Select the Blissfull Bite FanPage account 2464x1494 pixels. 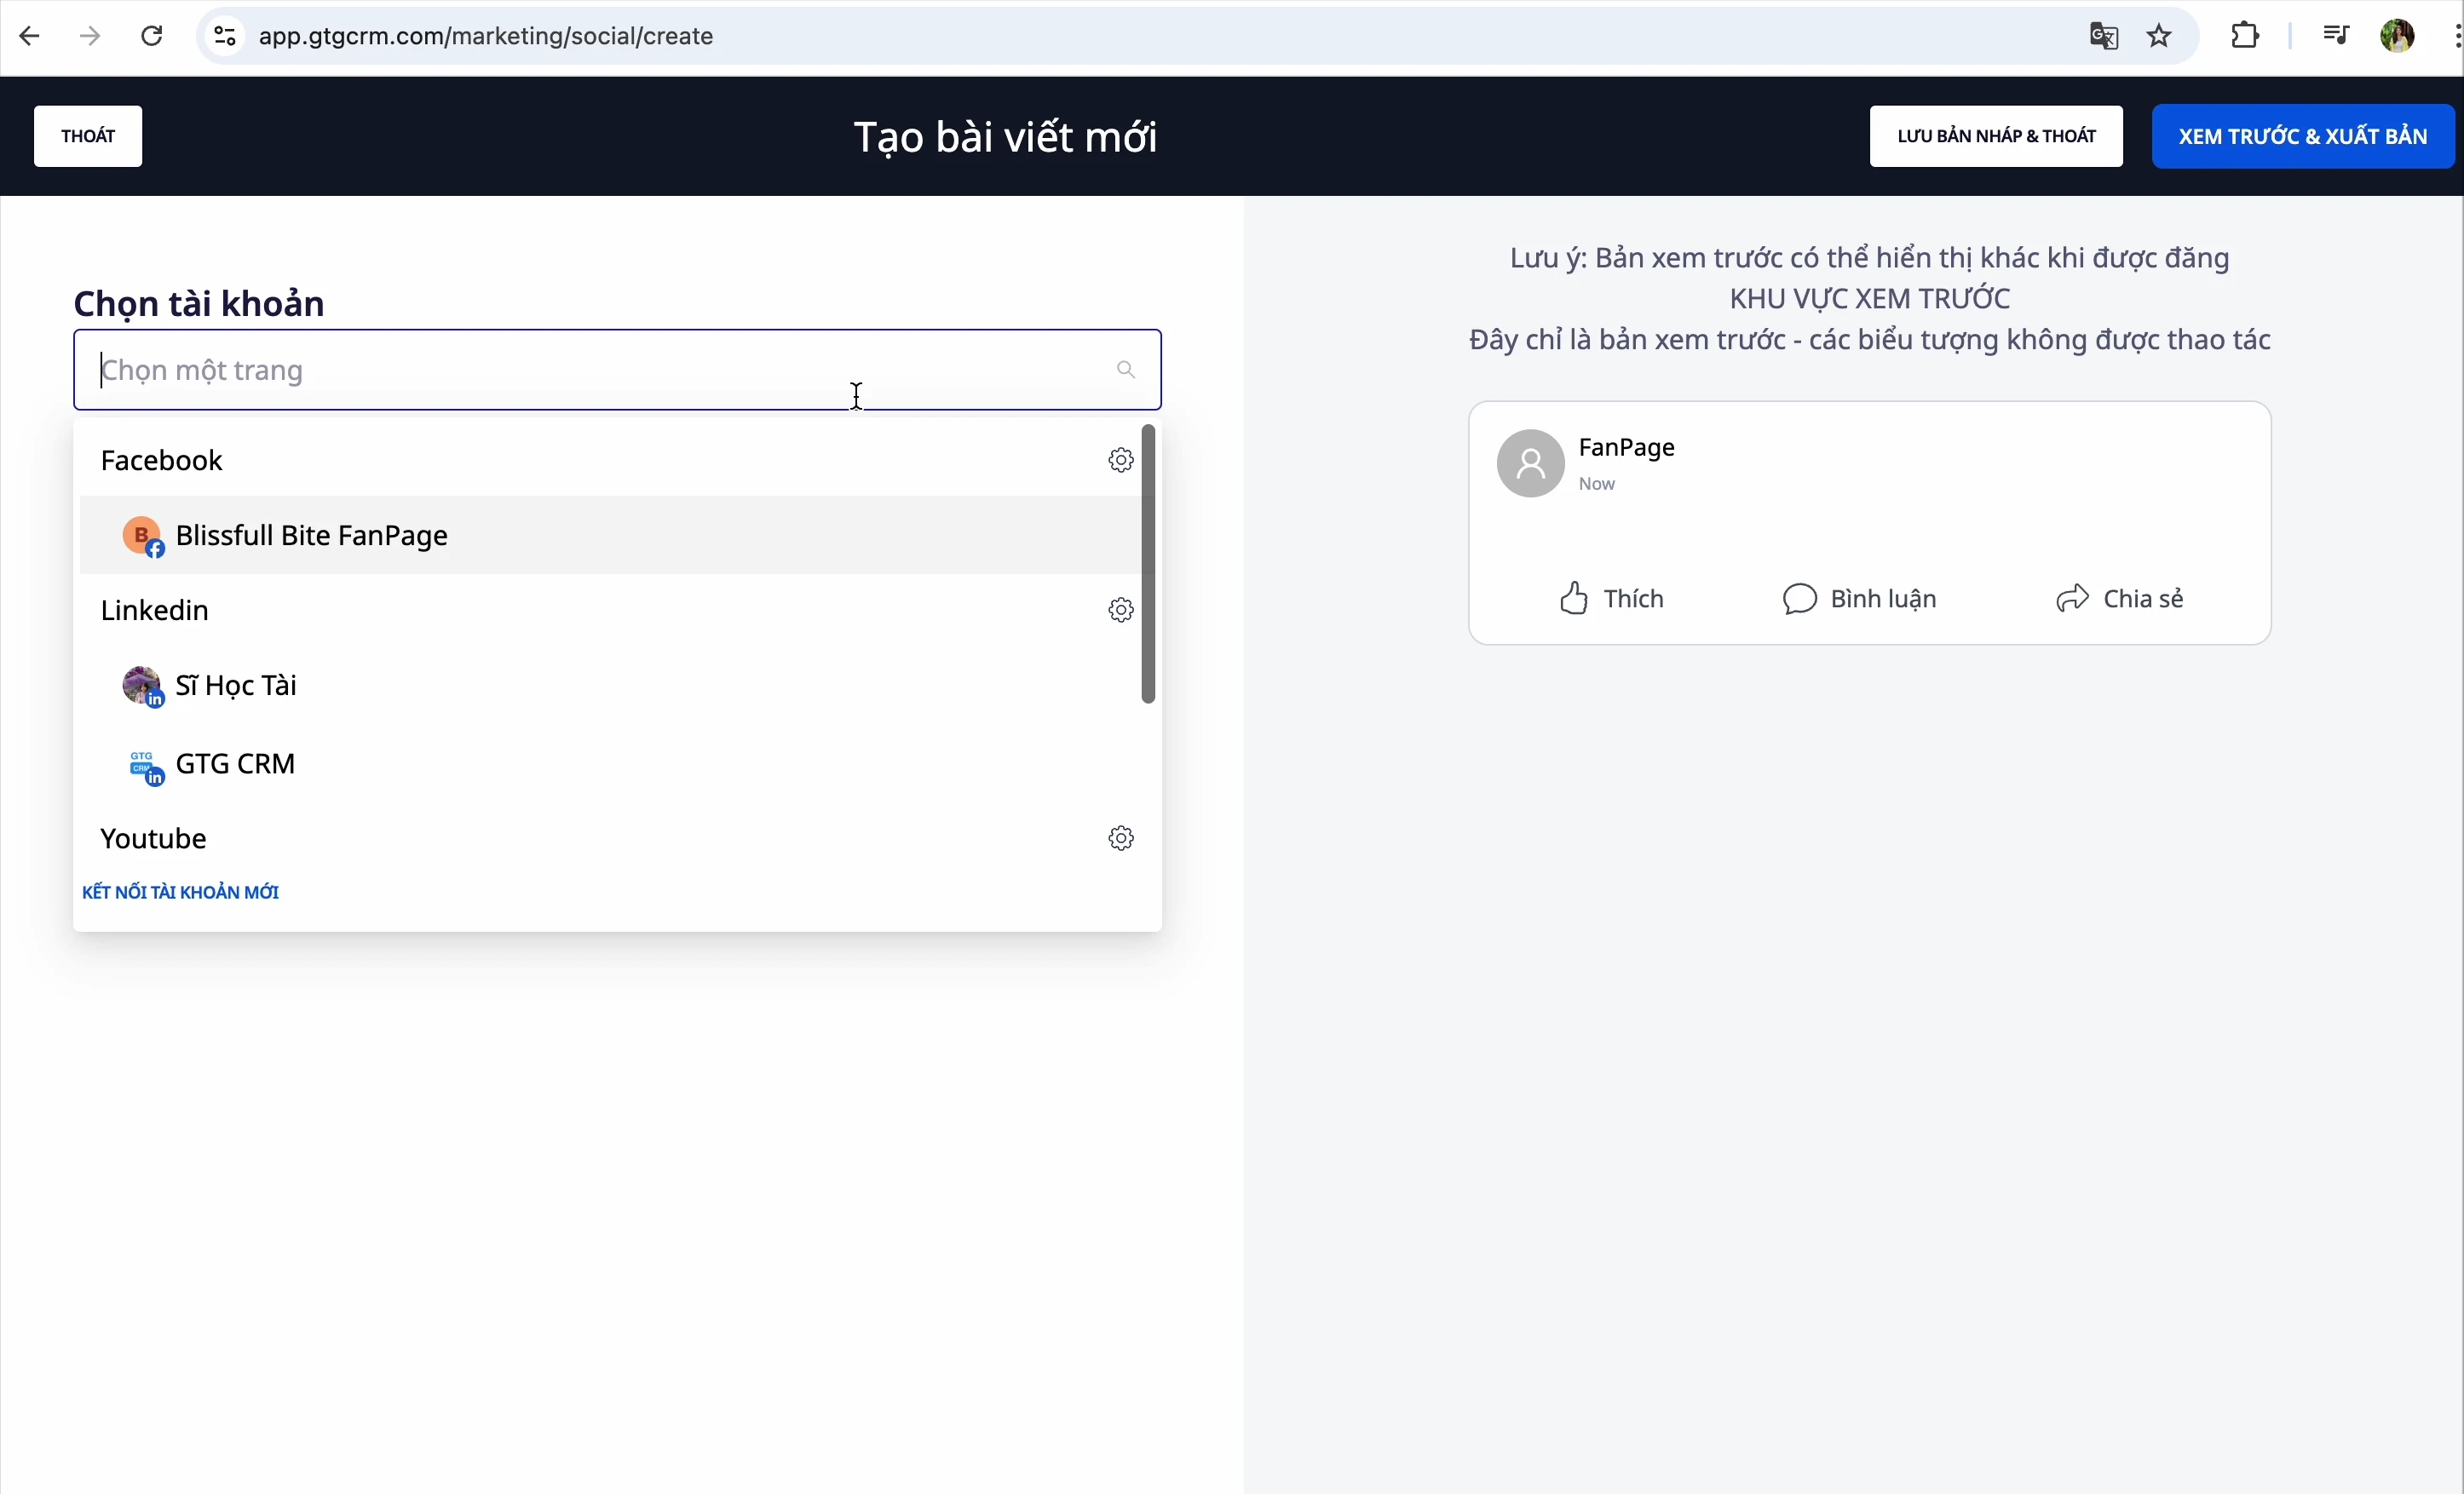click(313, 535)
